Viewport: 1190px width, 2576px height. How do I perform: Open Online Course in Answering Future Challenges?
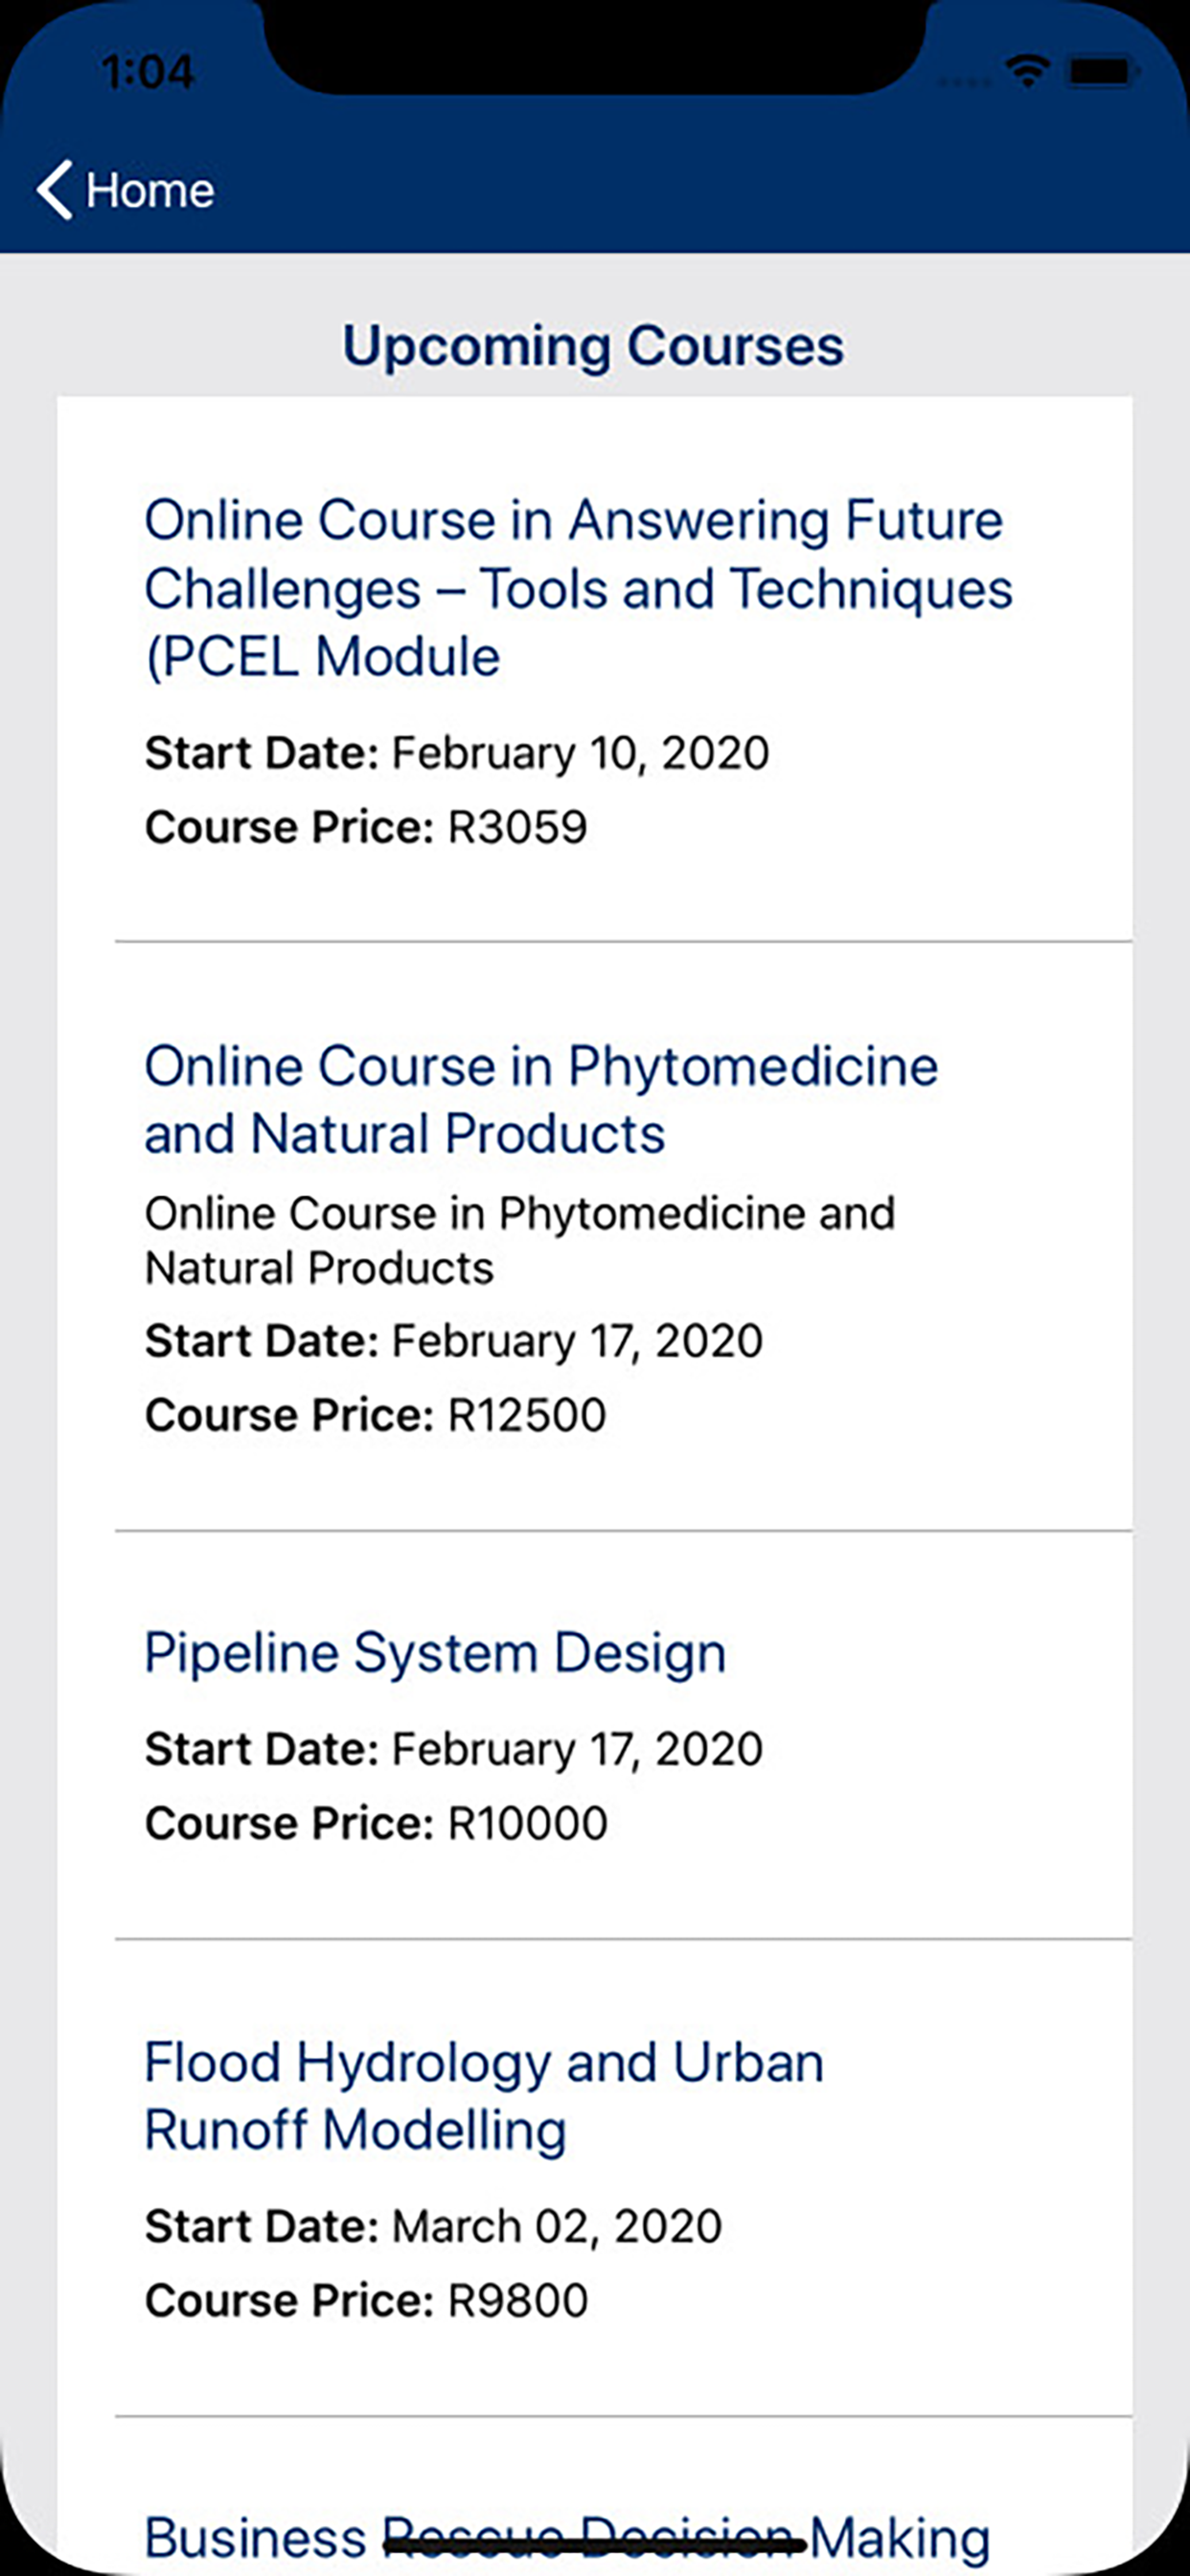tap(578, 588)
